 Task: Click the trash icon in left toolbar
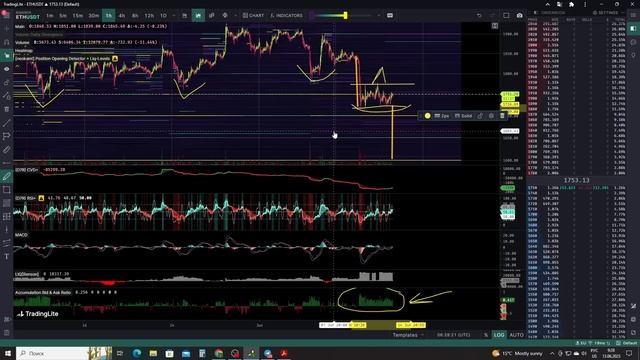(x=7, y=109)
